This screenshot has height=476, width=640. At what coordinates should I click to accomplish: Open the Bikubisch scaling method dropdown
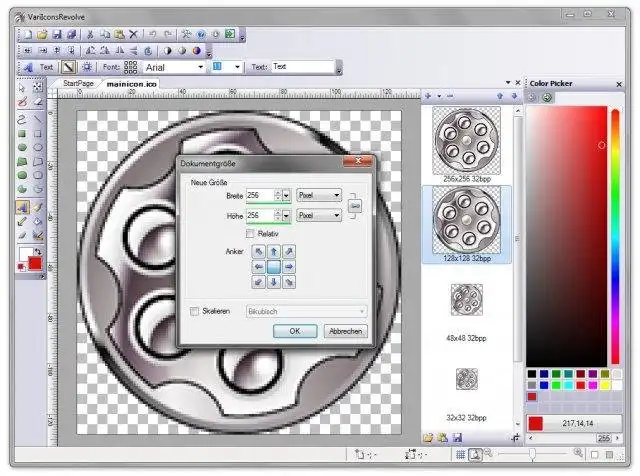click(x=306, y=311)
